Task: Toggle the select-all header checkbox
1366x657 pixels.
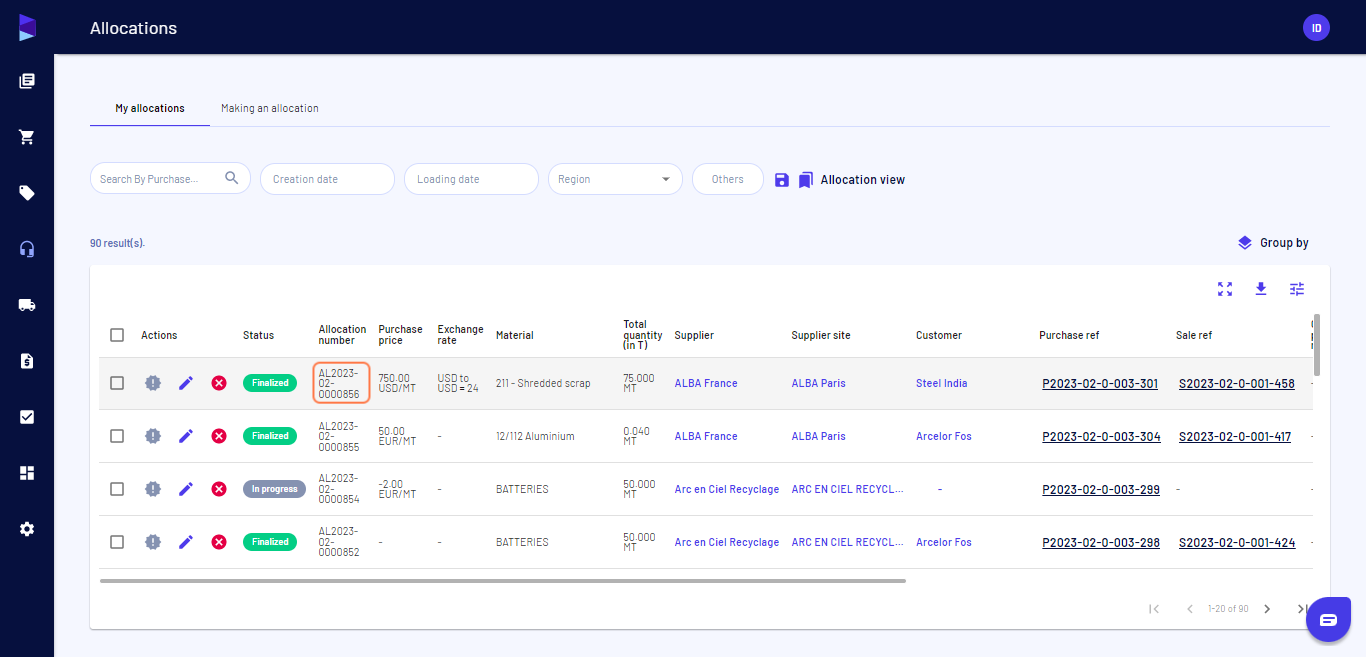Action: pos(117,335)
